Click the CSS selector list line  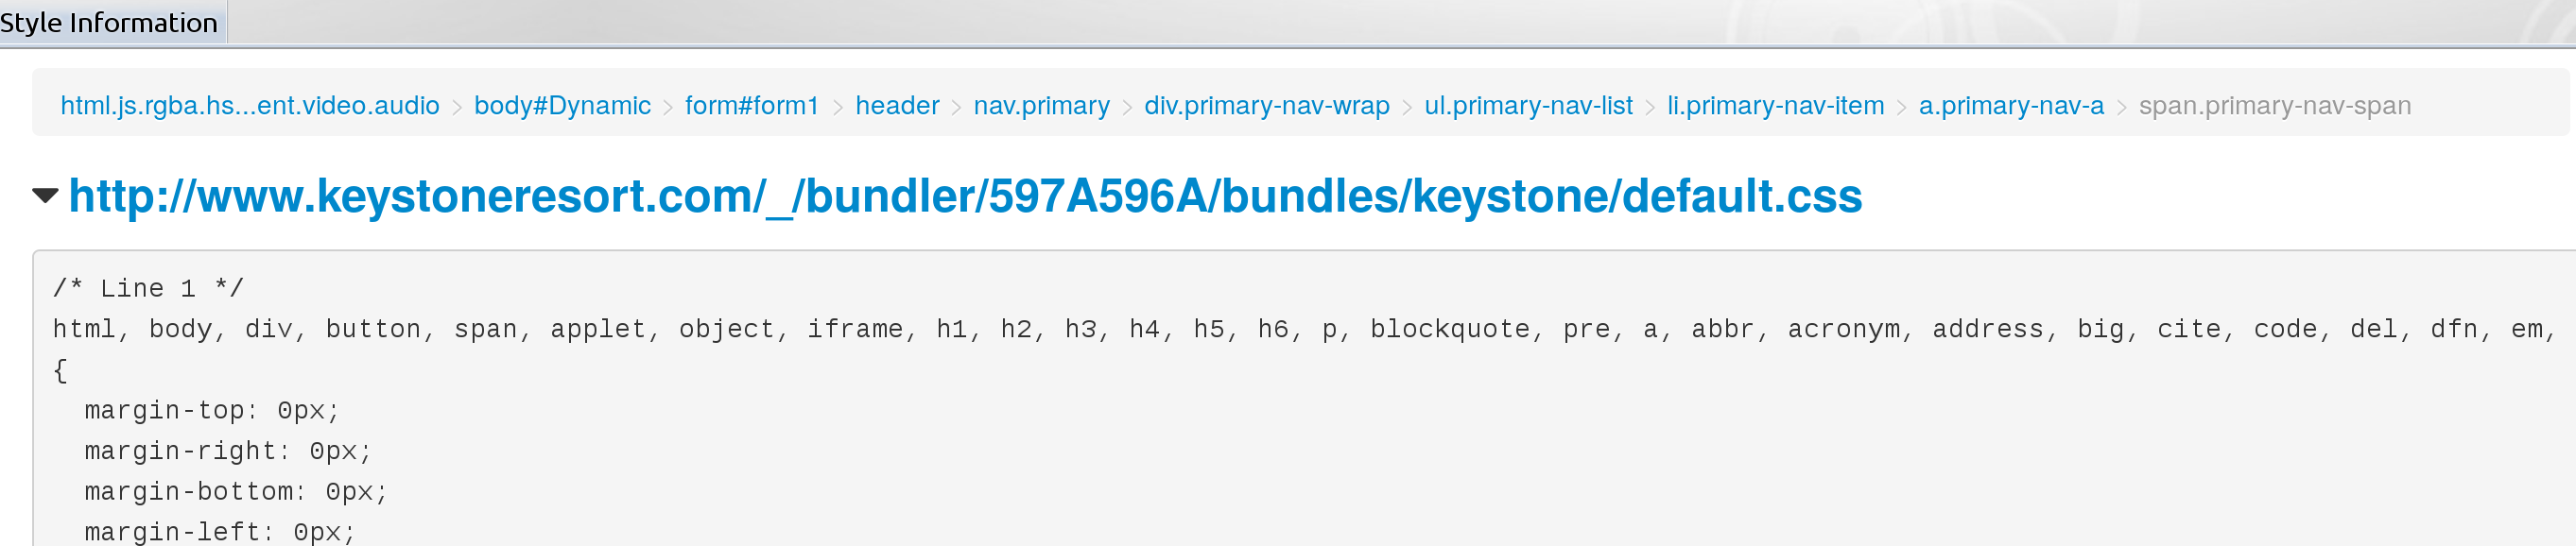click(x=1300, y=330)
